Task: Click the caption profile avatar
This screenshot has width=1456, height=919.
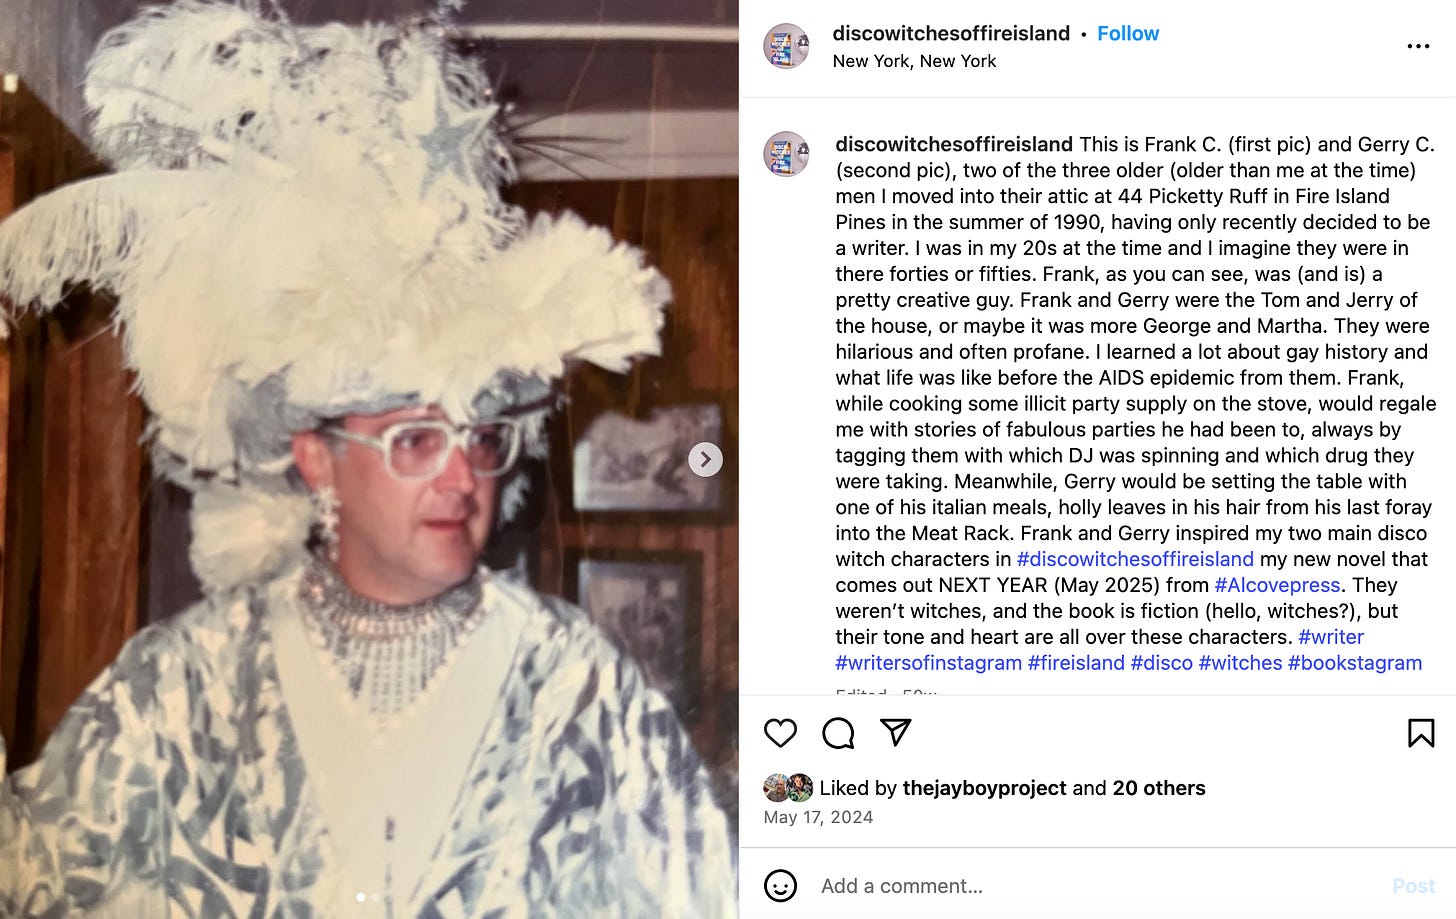Action: [x=786, y=154]
